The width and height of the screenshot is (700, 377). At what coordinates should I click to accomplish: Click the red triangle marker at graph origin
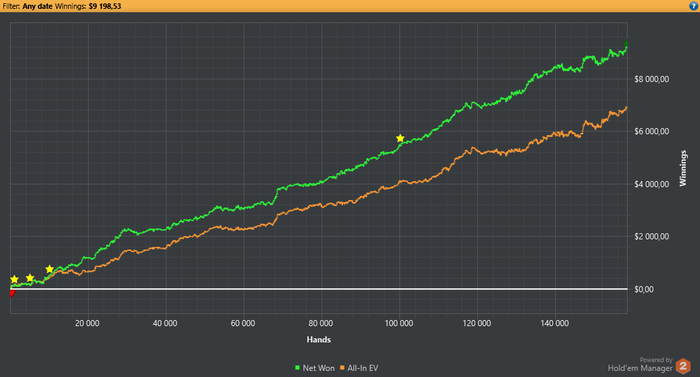coord(12,293)
